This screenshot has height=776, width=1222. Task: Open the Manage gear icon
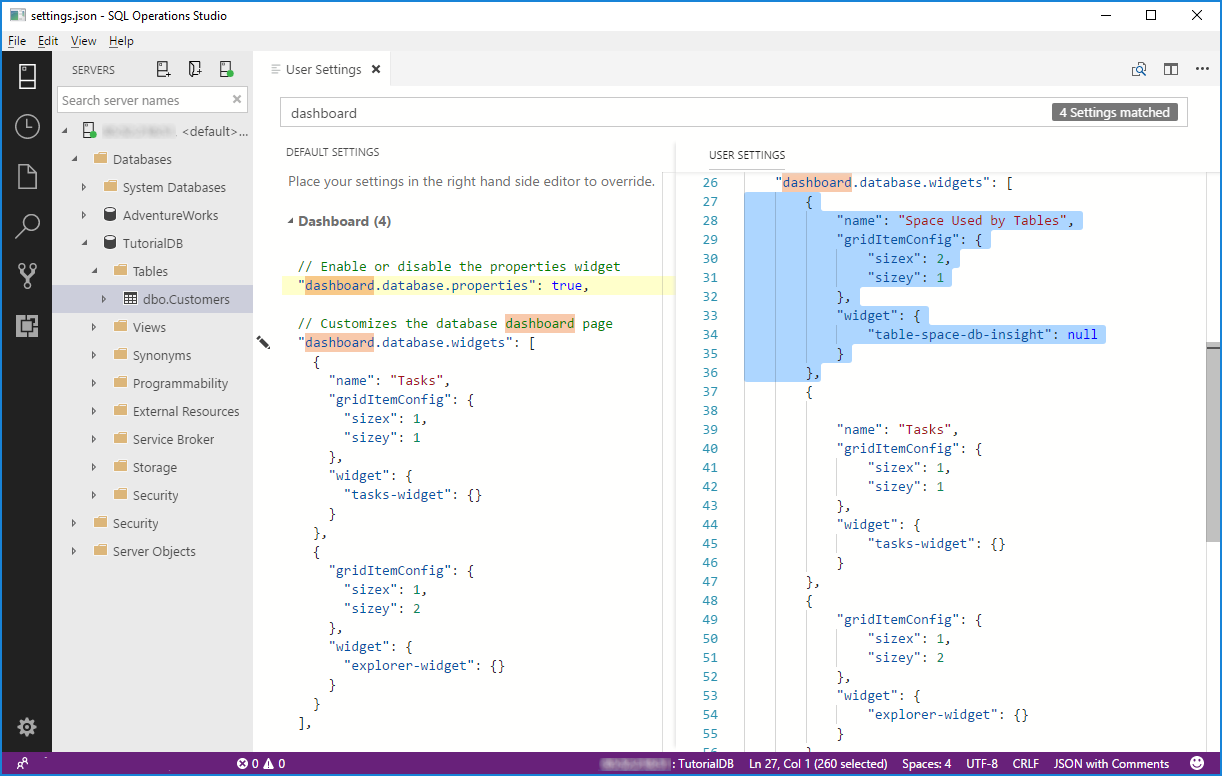(x=27, y=727)
